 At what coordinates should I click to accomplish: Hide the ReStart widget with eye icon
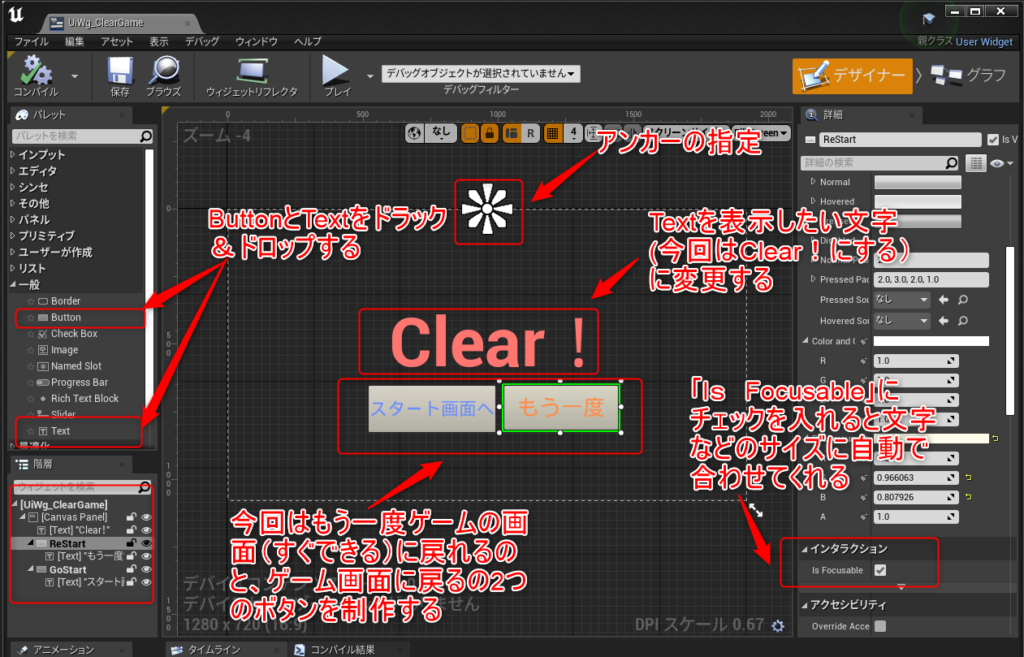(146, 543)
